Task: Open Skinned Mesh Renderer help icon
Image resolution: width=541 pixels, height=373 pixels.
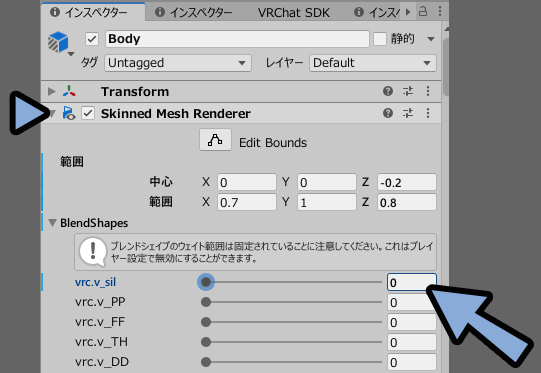Action: point(388,113)
